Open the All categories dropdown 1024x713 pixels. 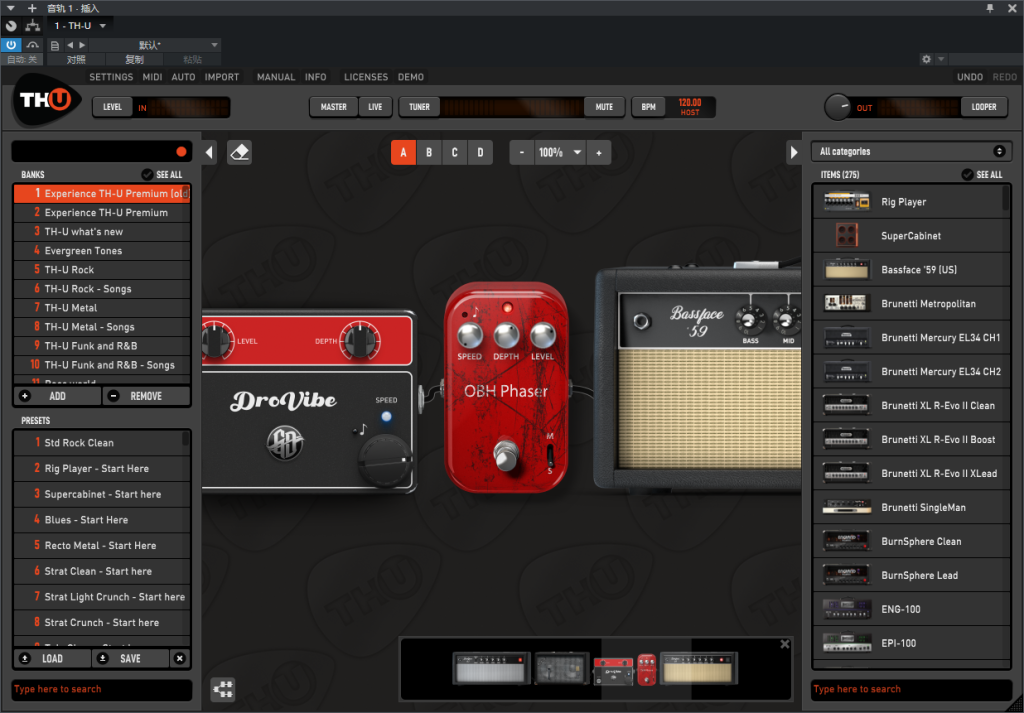[911, 151]
